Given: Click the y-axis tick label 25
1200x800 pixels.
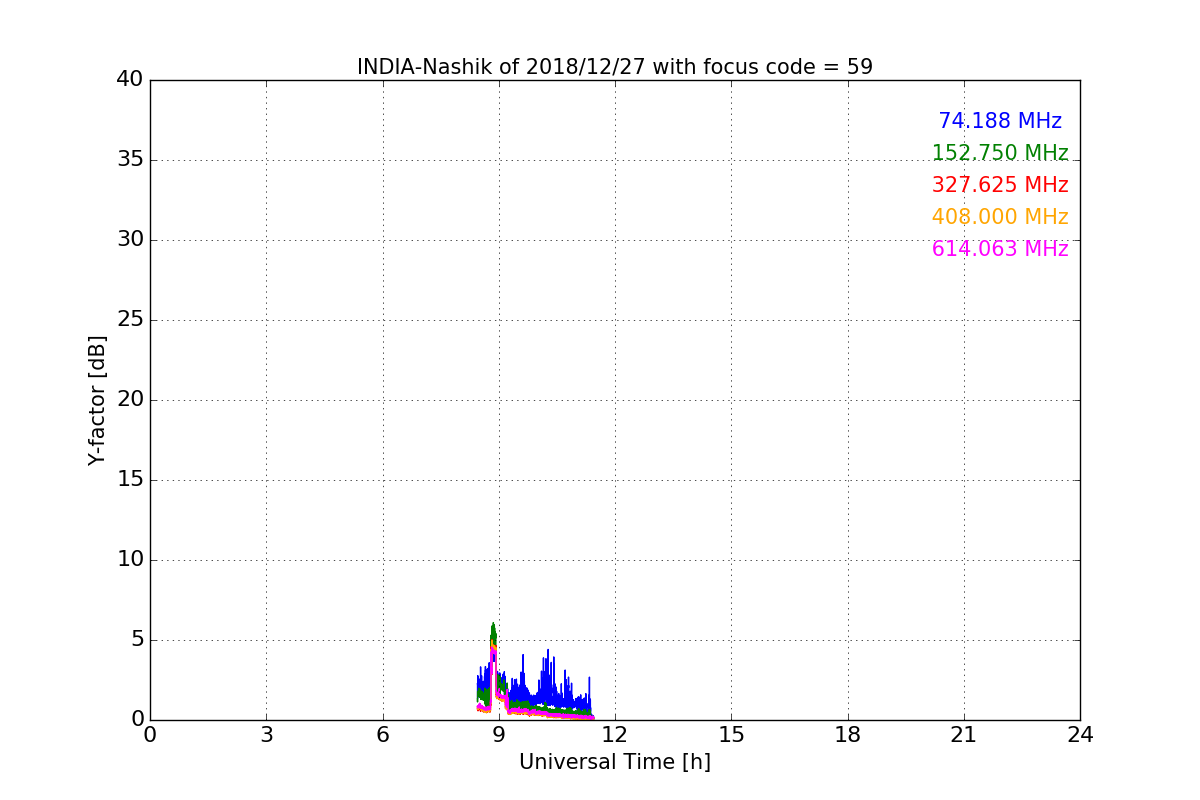Looking at the screenshot, I should pos(130,320).
